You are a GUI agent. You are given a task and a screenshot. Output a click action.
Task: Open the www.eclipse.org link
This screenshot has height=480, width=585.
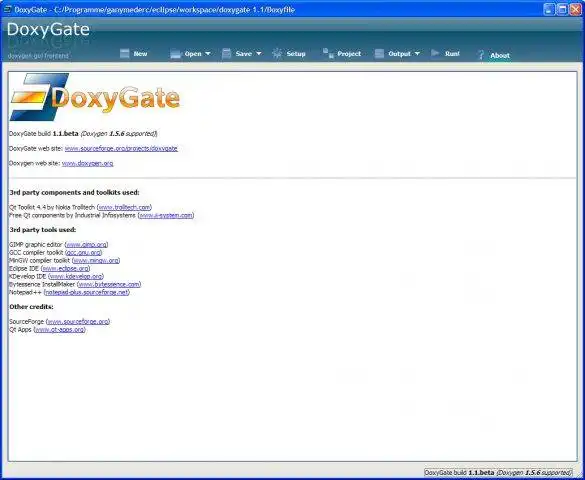(x=66, y=268)
